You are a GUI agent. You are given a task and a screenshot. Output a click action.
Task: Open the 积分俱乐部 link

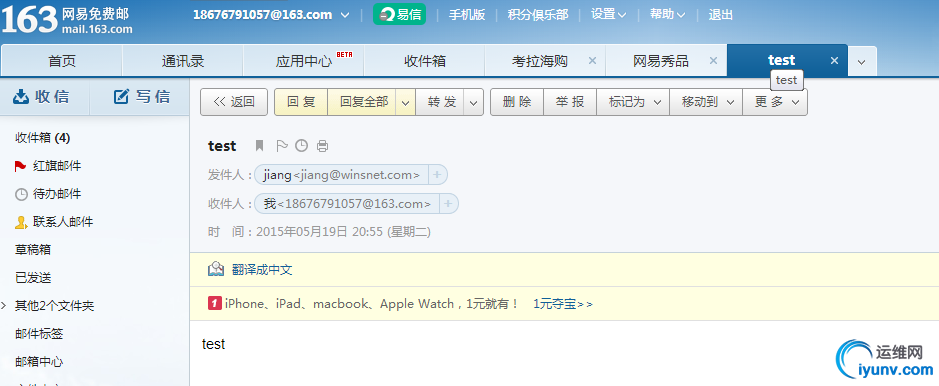[x=538, y=15]
